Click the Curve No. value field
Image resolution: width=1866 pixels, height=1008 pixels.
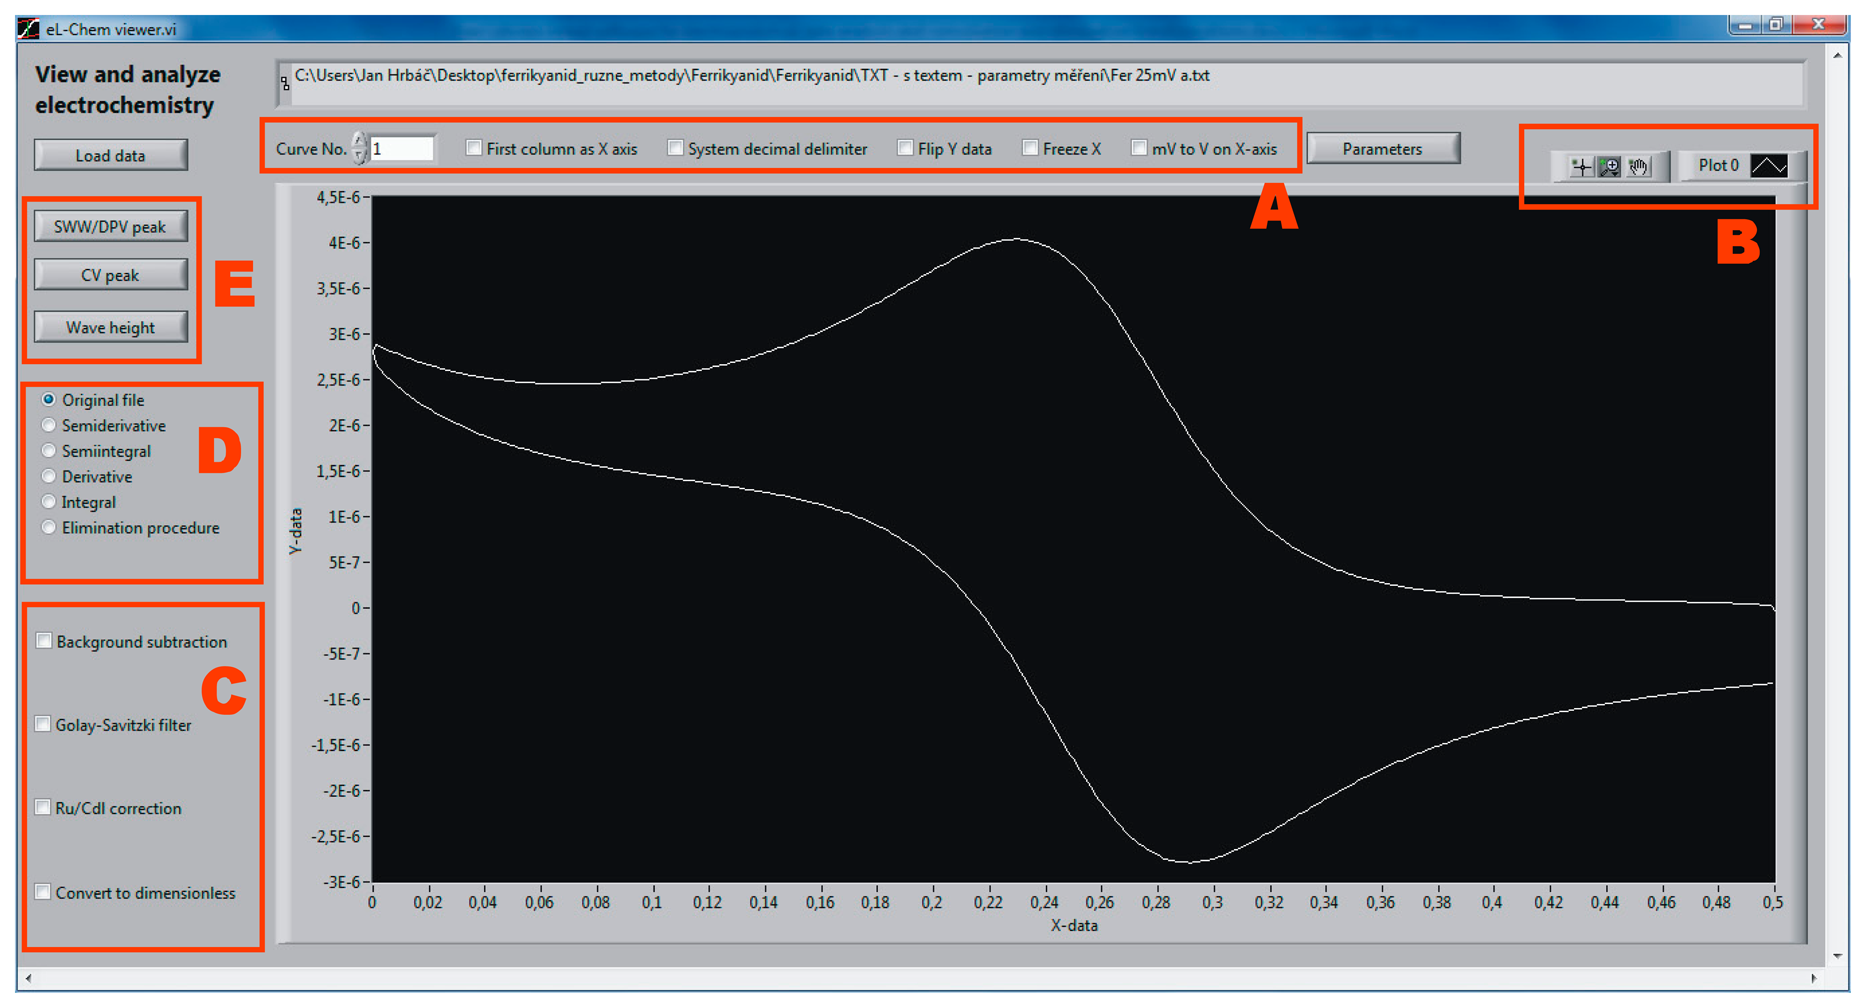(402, 149)
